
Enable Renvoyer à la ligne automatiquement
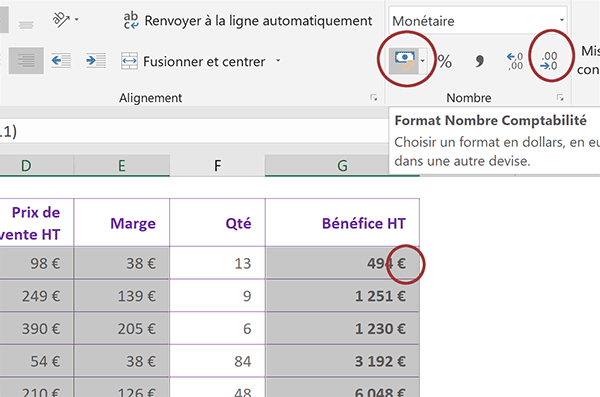tap(248, 21)
